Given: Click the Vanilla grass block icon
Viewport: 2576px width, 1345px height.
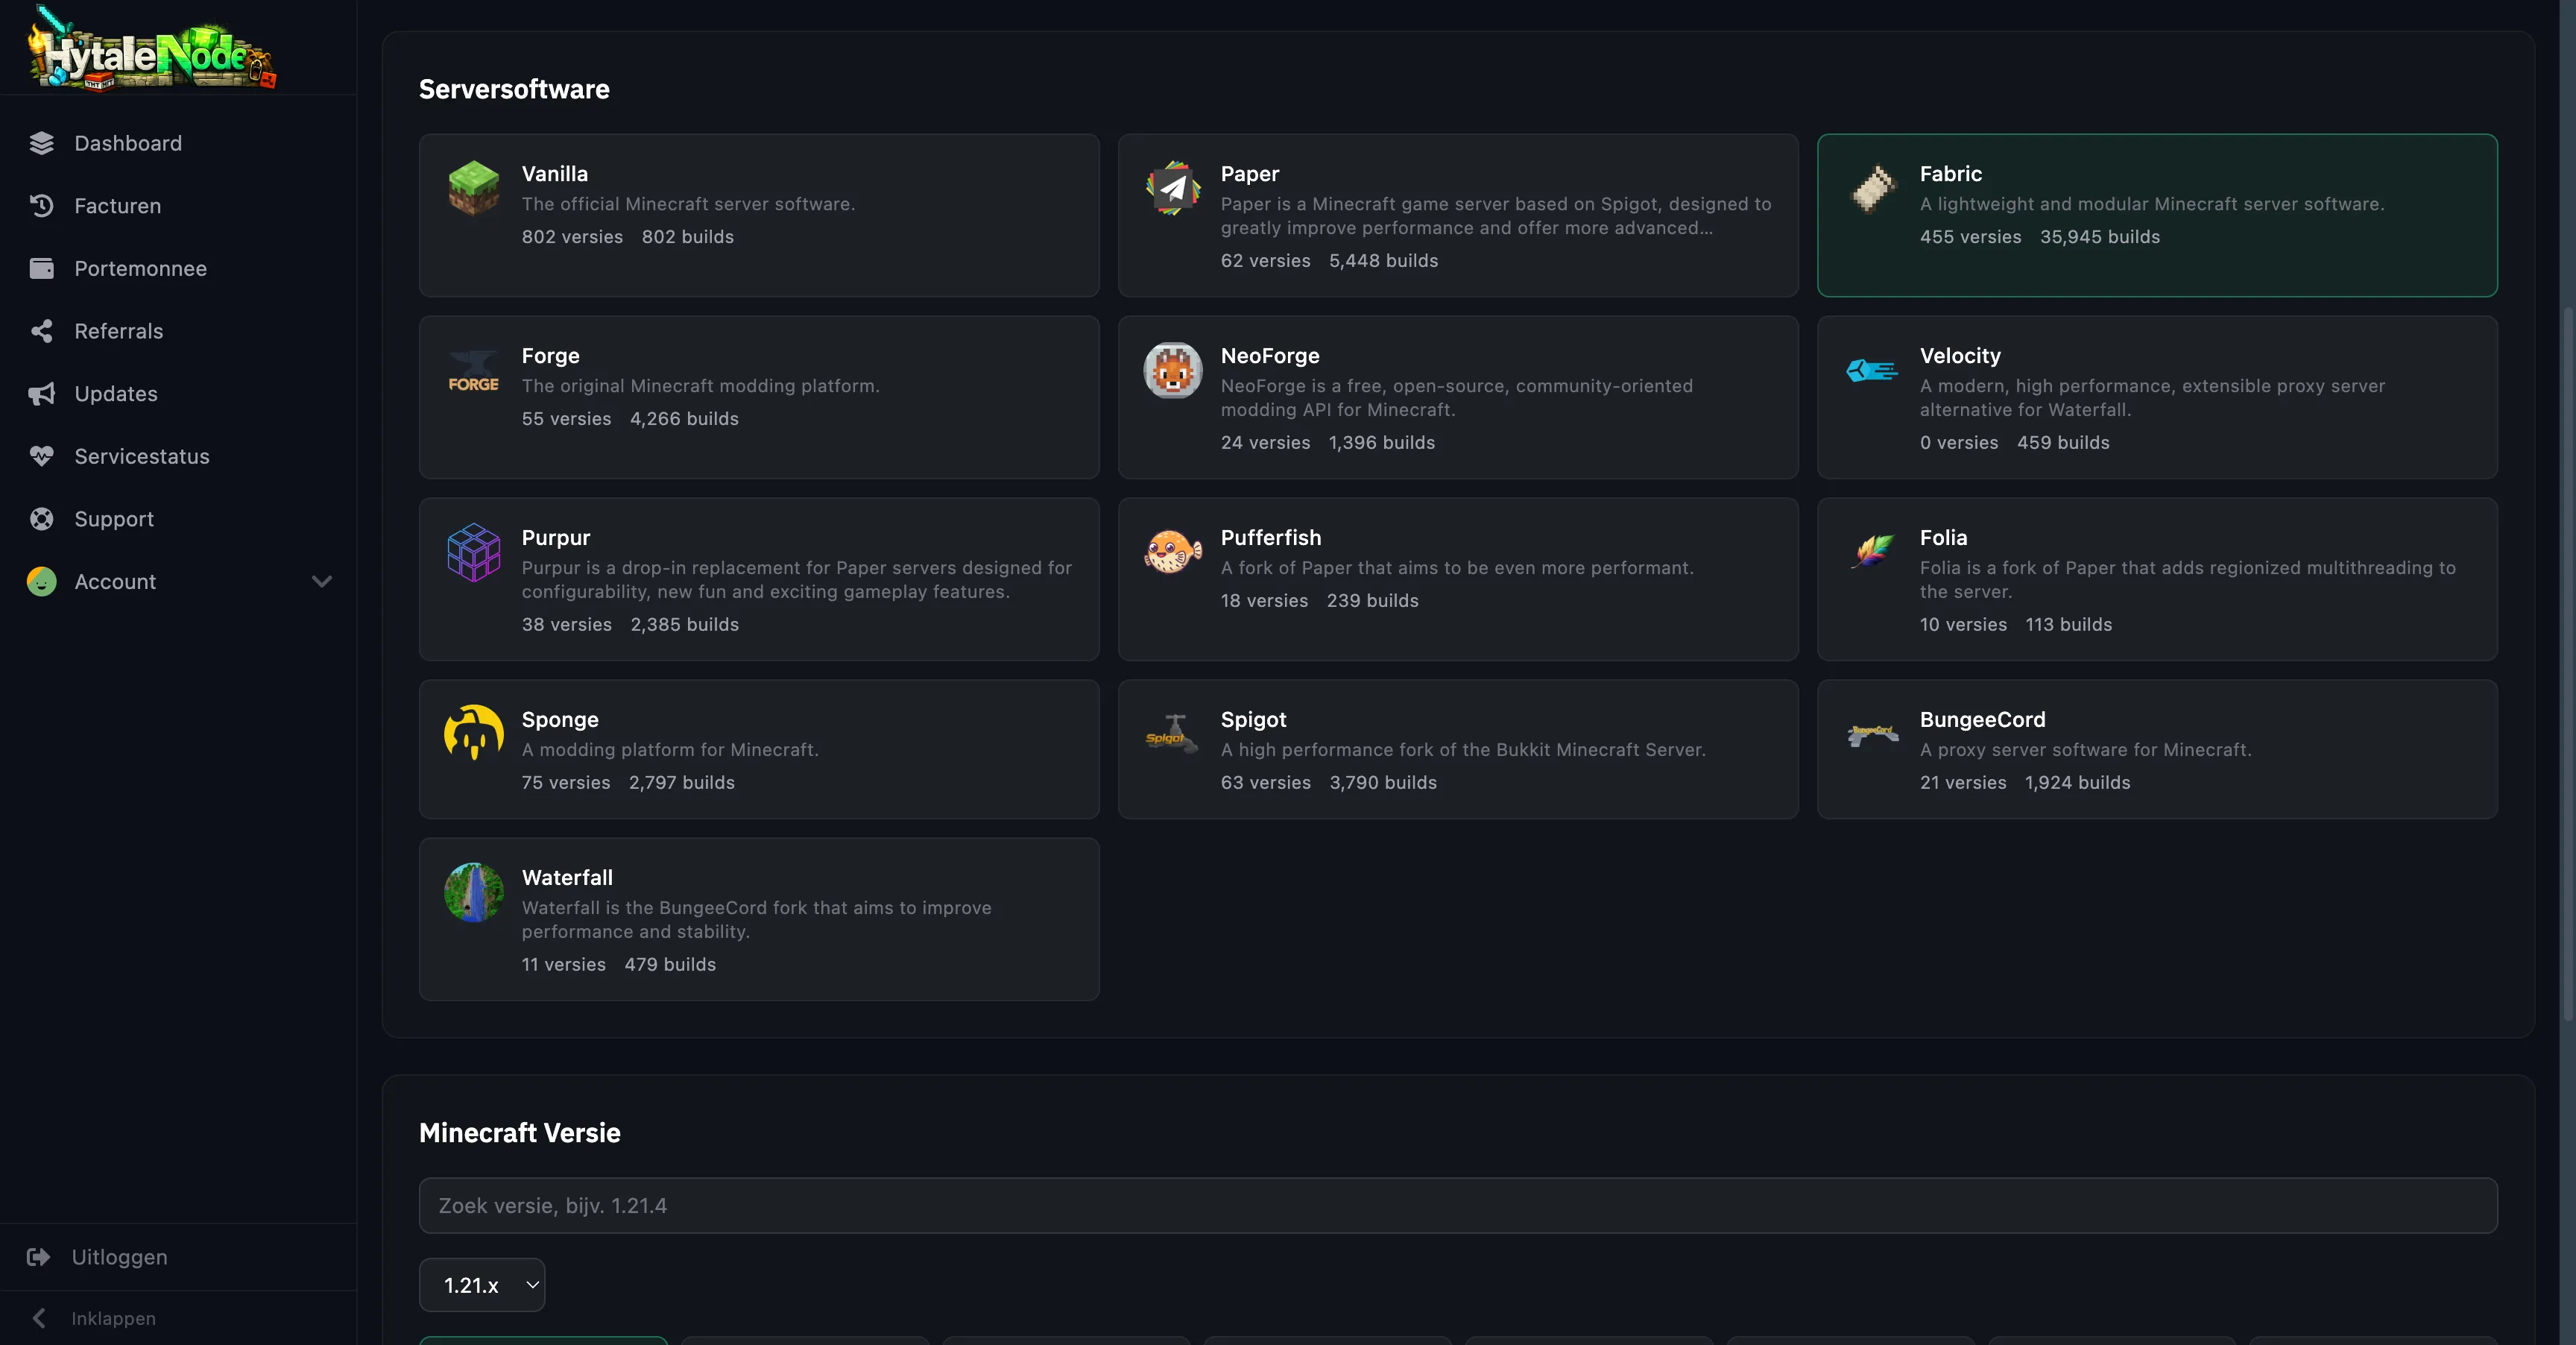Looking at the screenshot, I should pos(473,188).
